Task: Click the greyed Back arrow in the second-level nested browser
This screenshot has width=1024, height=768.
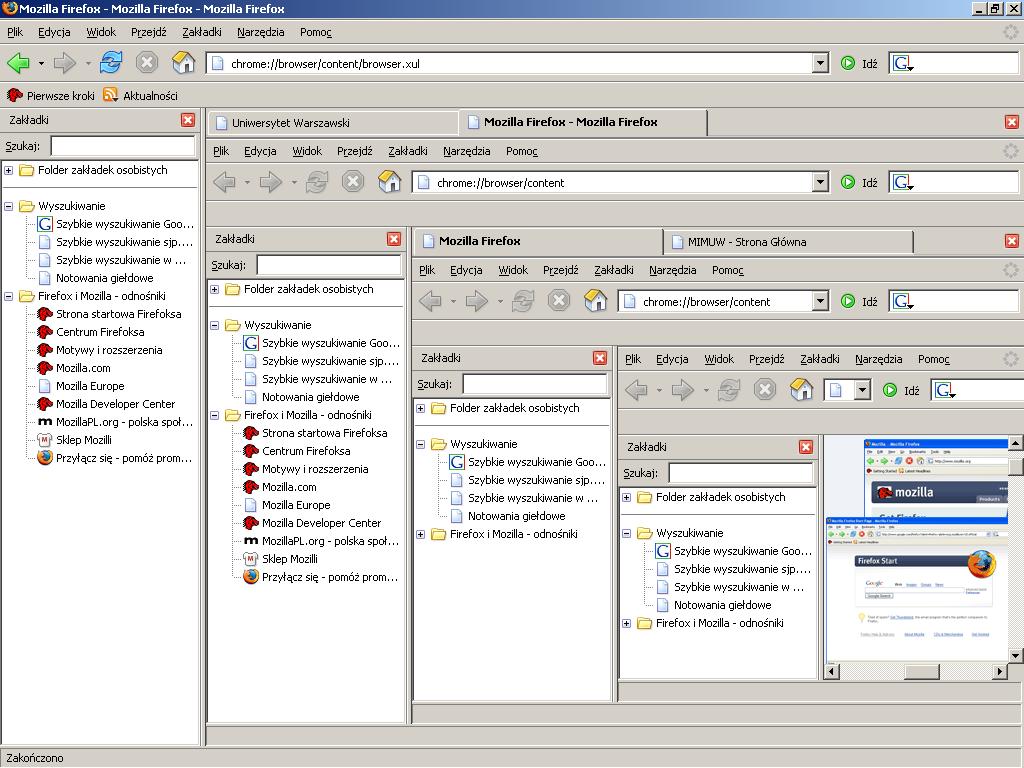Action: coord(225,182)
